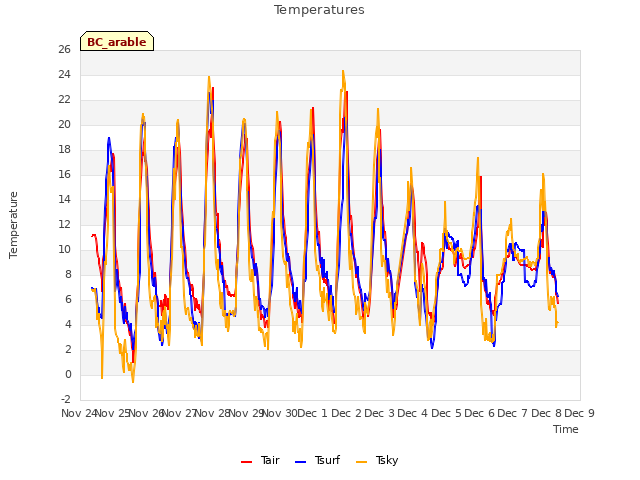Viewport: 640px width, 480px height.
Task: Click the Temperatures chart title
Action: click(319, 10)
